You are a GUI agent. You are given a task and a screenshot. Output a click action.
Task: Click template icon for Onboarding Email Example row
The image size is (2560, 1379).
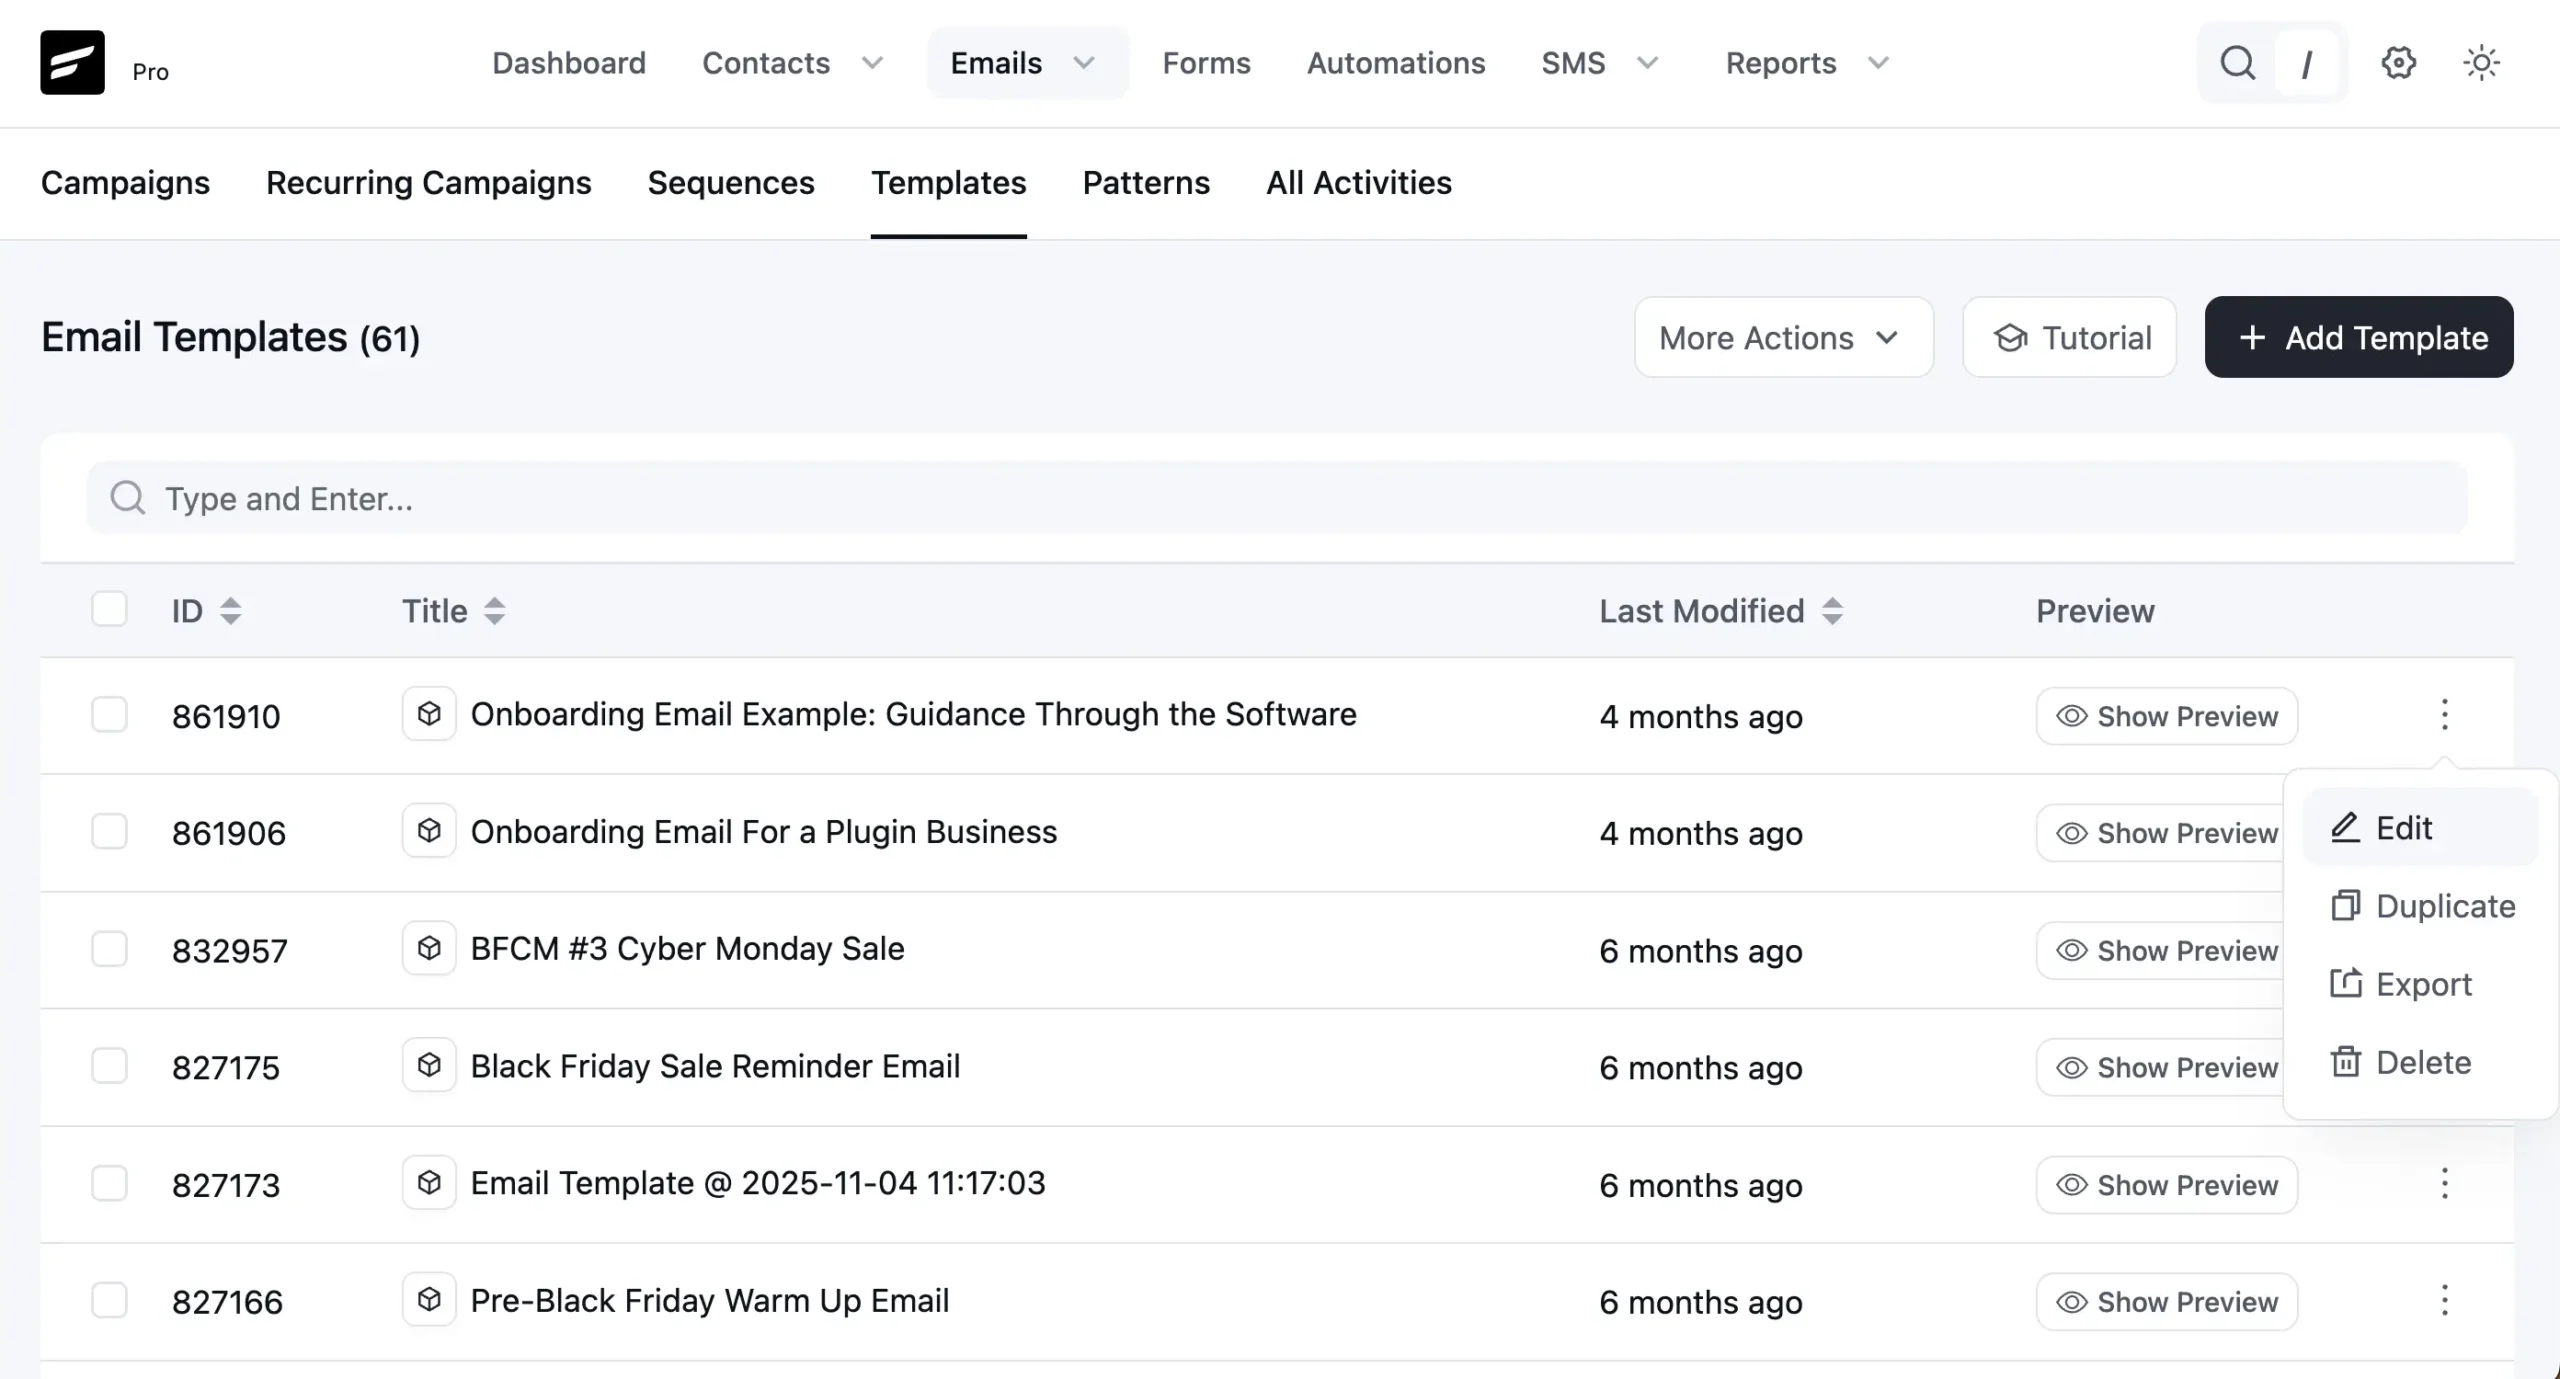[x=429, y=714]
